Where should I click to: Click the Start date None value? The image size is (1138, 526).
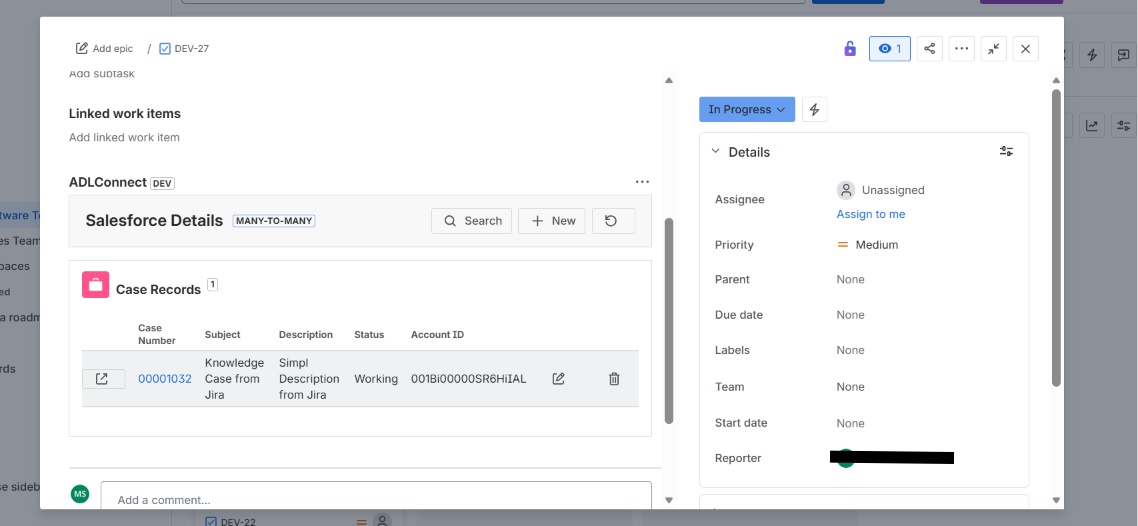(851, 423)
